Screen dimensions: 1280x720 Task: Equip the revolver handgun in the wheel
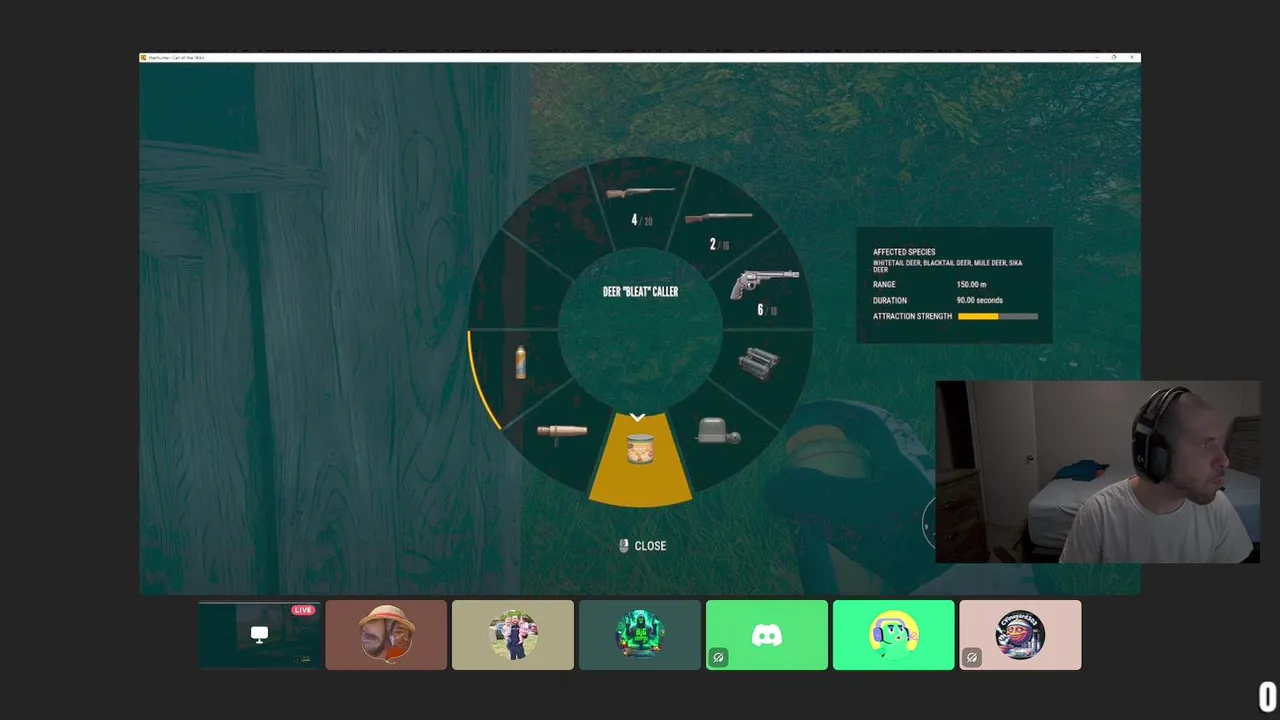click(x=764, y=284)
